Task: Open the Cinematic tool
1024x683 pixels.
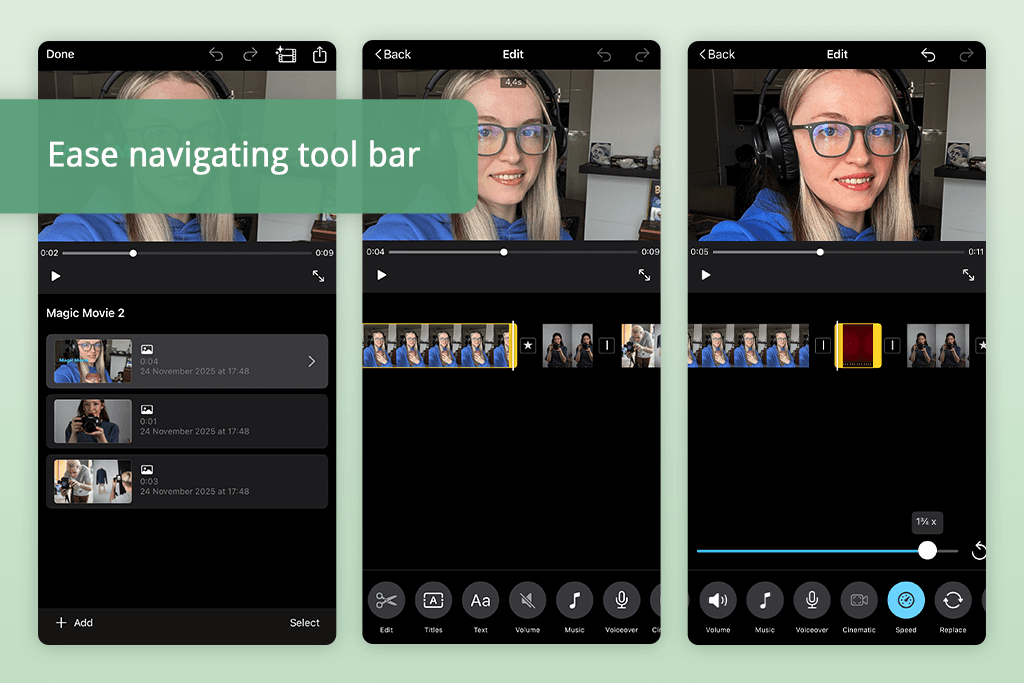Action: 859,600
